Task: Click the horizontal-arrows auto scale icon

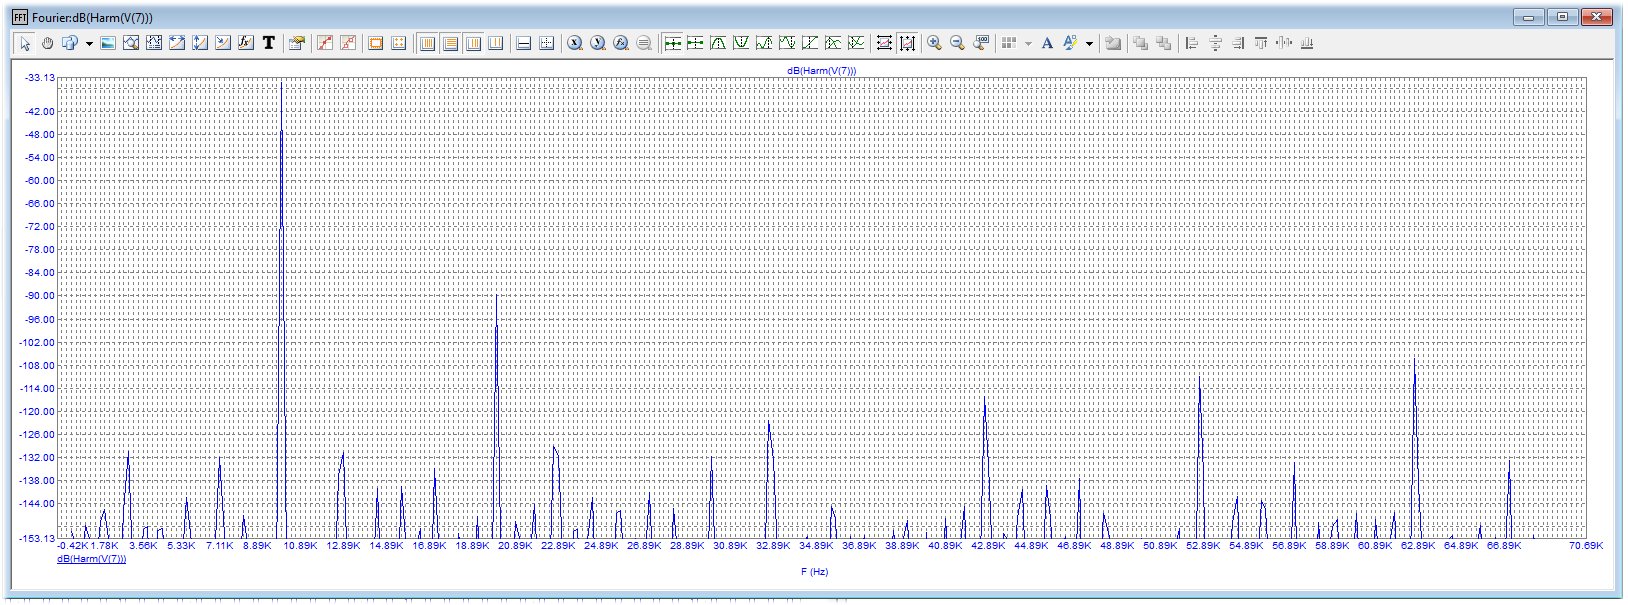Action: (x=884, y=43)
